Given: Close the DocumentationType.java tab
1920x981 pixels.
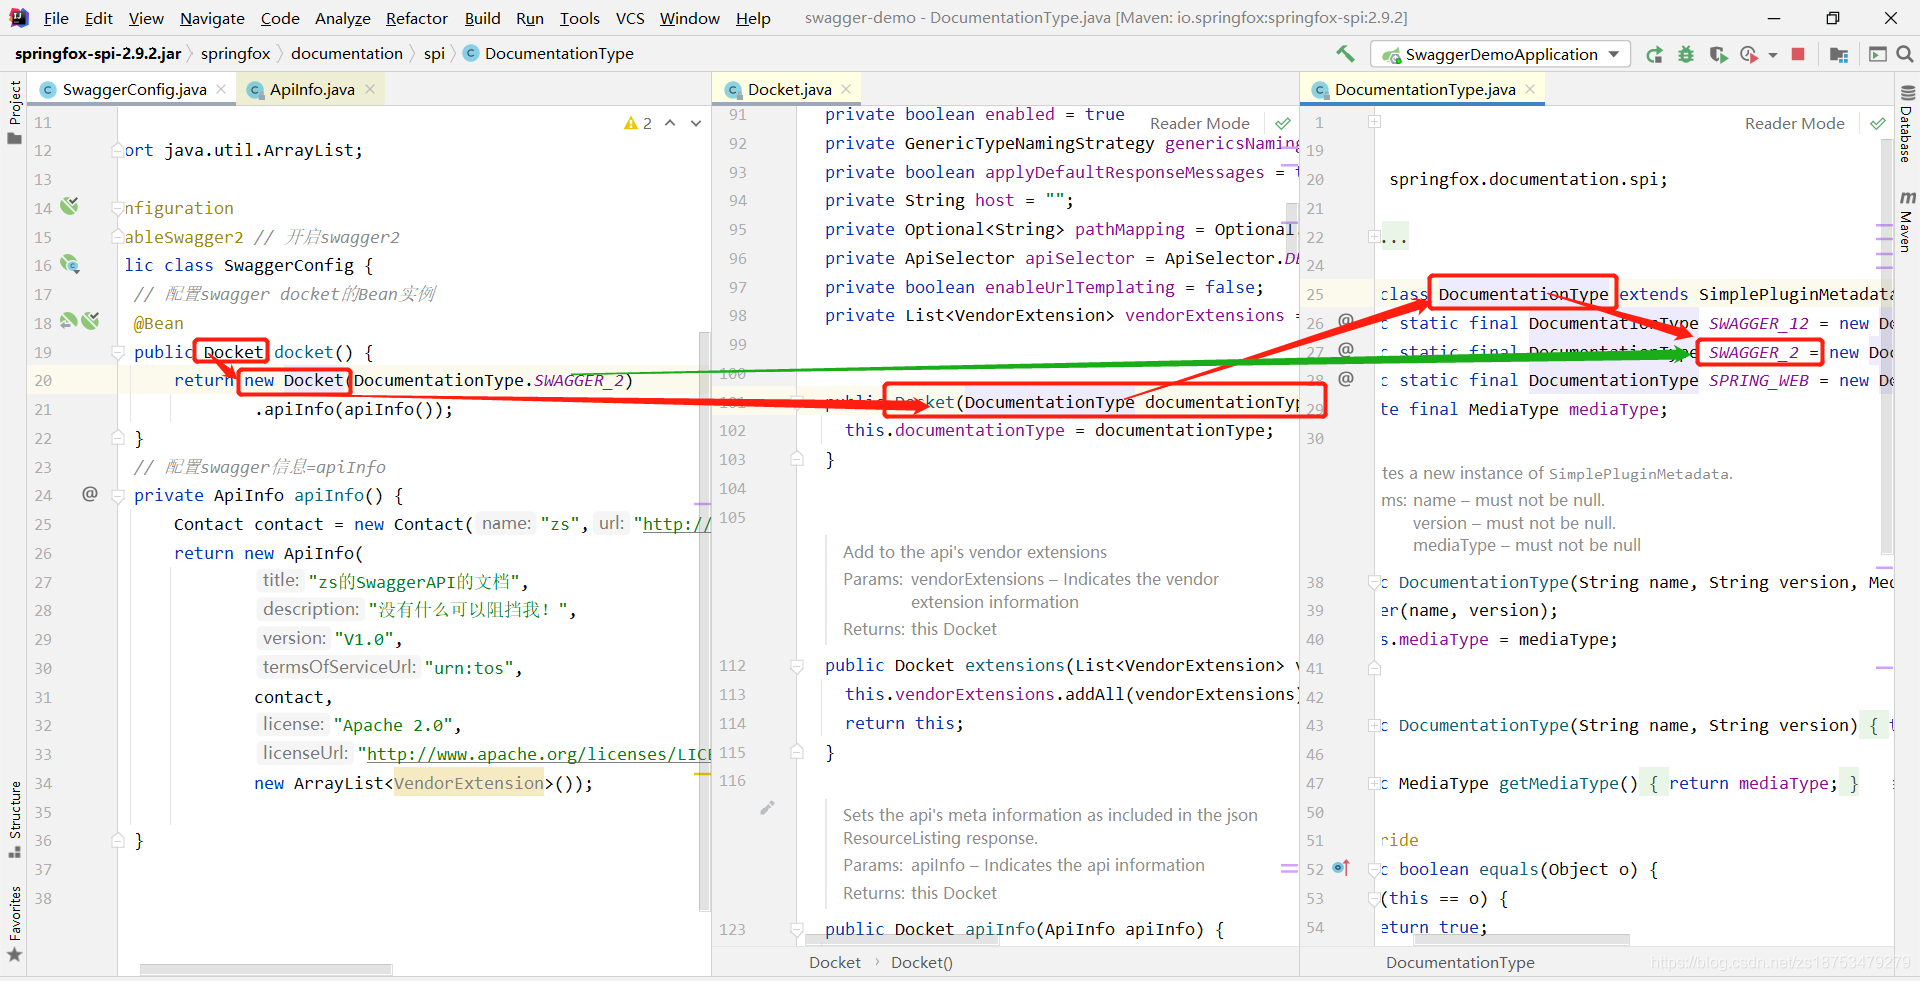Looking at the screenshot, I should [1530, 89].
